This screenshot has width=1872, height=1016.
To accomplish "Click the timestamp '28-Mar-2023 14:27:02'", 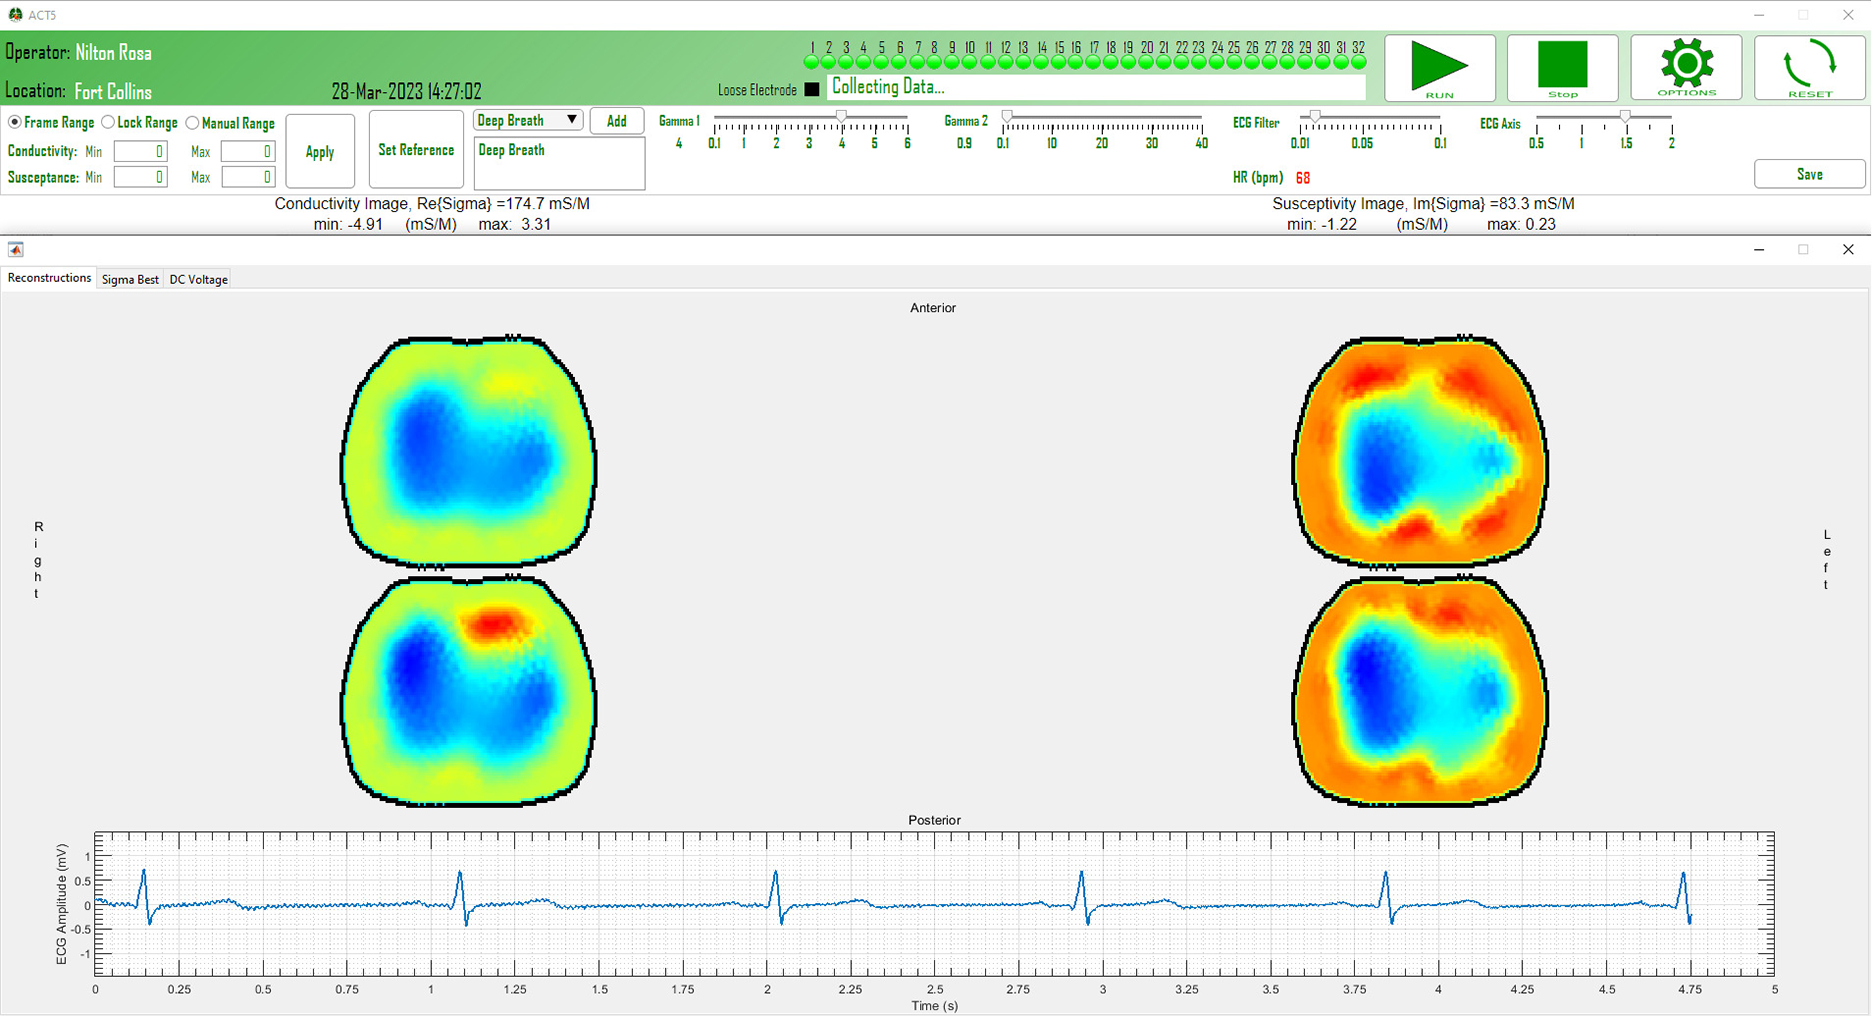I will point(407,92).
